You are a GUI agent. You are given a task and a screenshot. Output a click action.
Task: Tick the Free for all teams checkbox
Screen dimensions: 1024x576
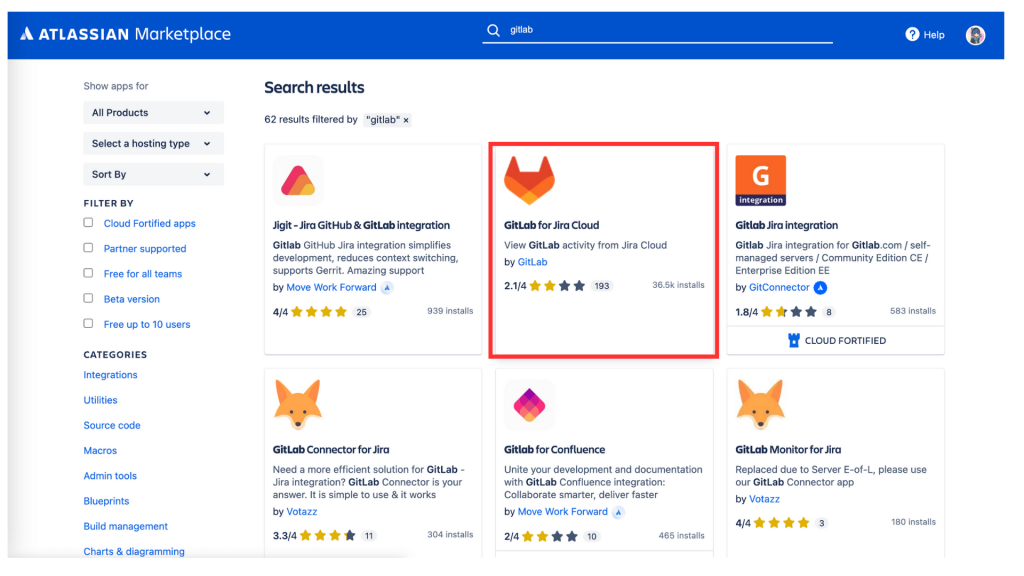pyautogui.click(x=88, y=273)
